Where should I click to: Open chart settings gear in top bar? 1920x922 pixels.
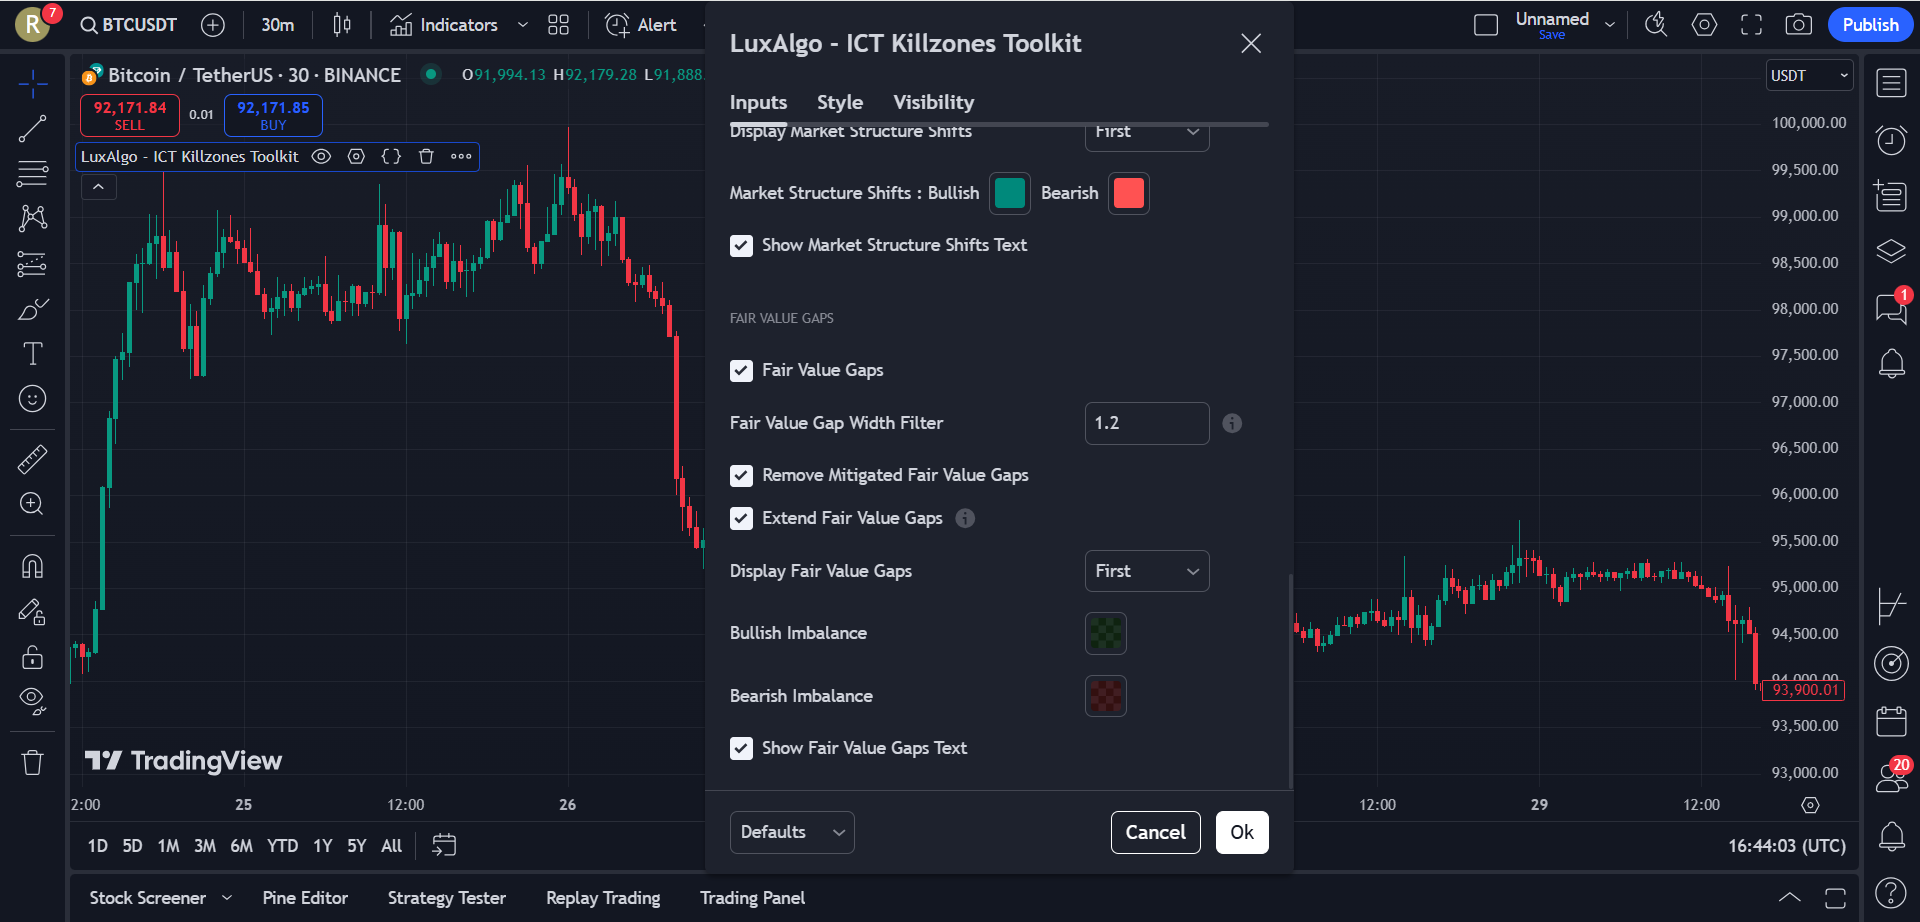[1704, 25]
